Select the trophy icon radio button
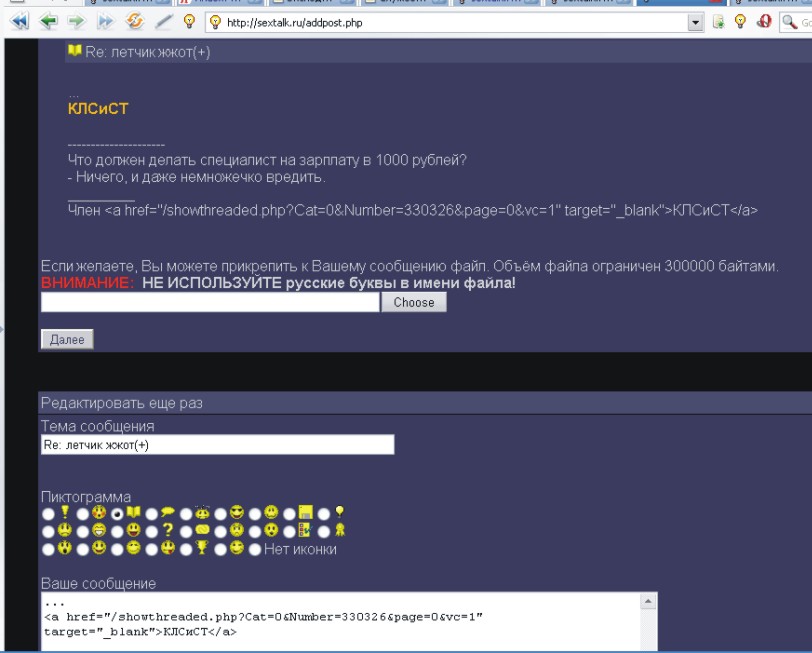The height and width of the screenshot is (653, 812). click(186, 549)
